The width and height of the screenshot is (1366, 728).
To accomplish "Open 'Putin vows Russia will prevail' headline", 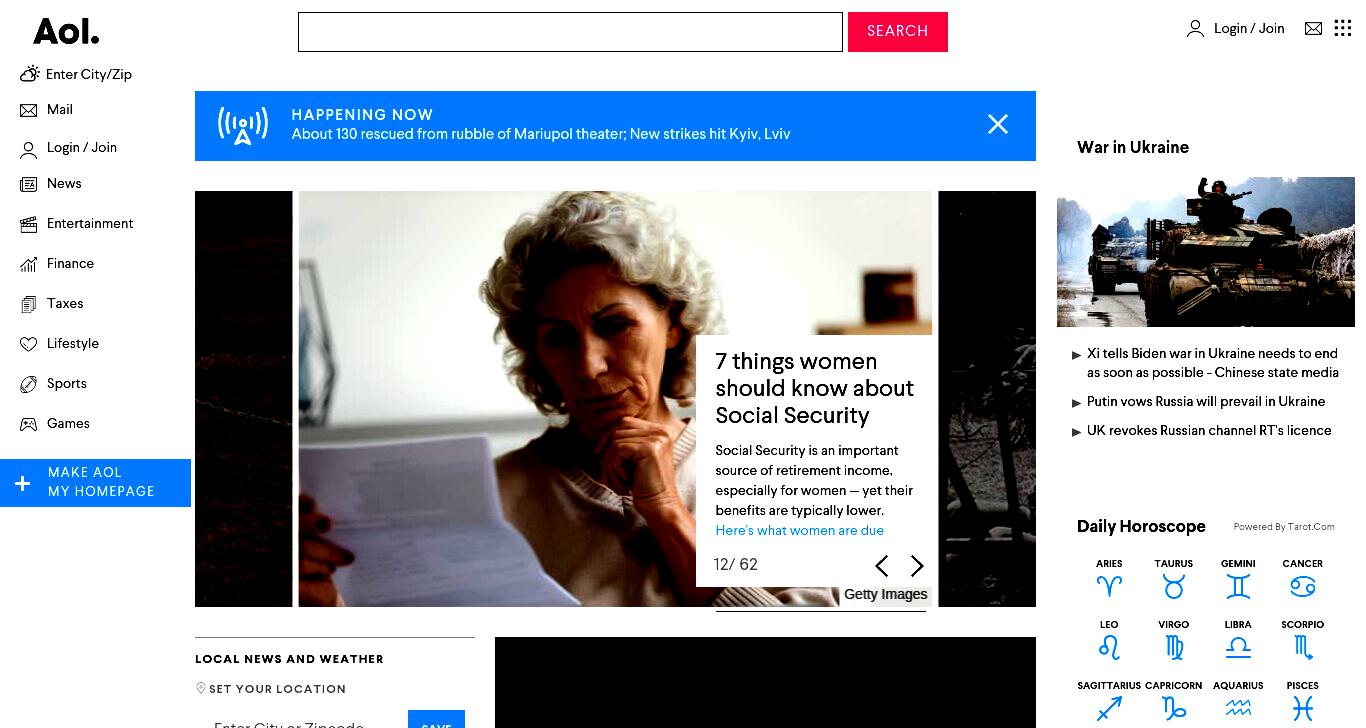I will (x=1206, y=402).
